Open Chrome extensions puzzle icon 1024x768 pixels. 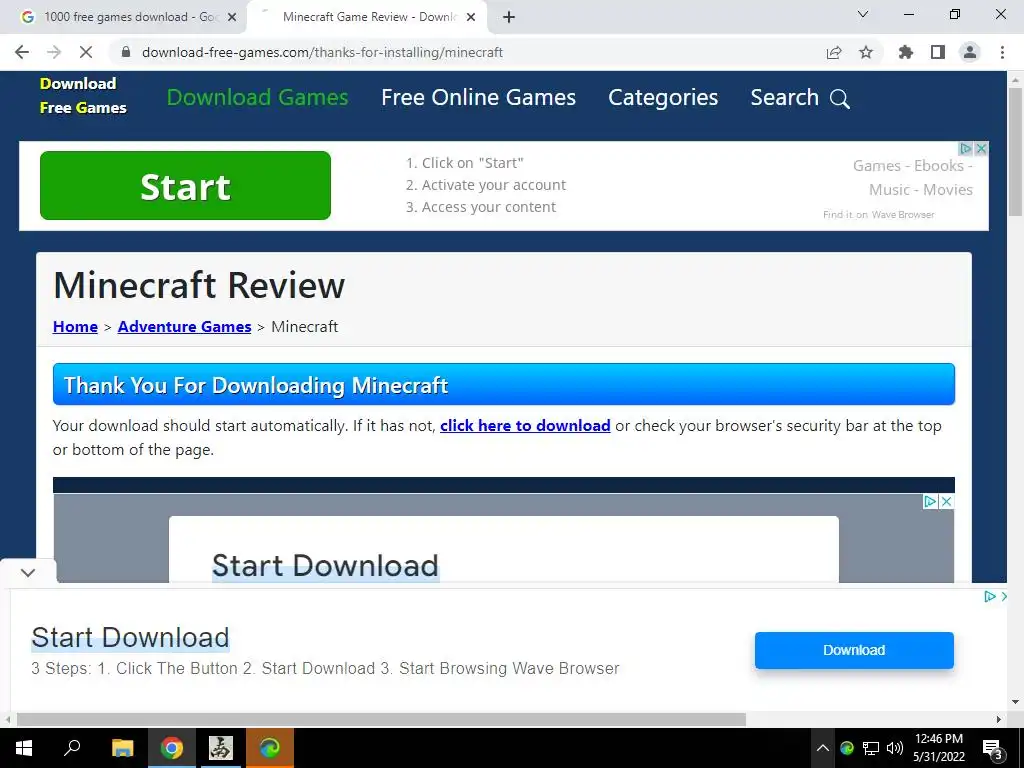[x=906, y=52]
